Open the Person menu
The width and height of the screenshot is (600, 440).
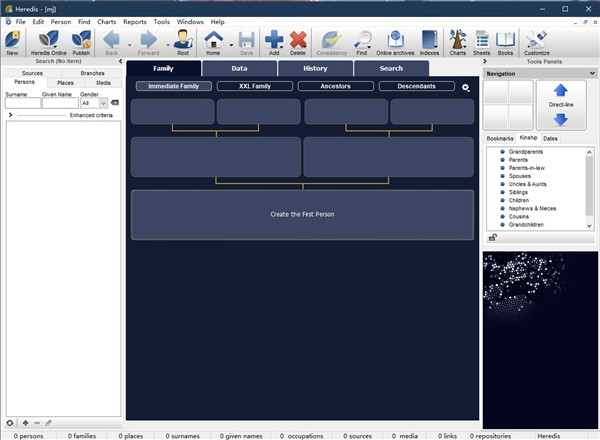(x=61, y=22)
